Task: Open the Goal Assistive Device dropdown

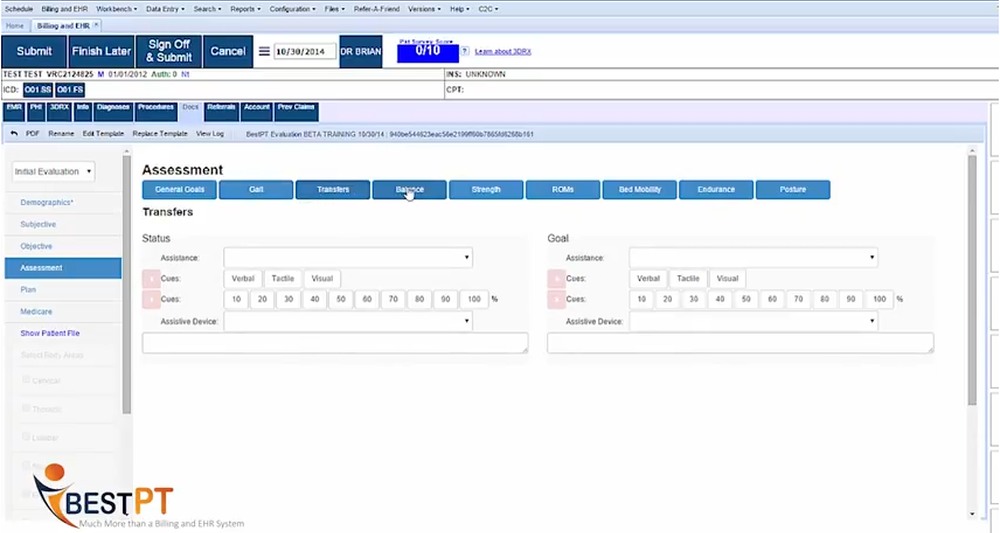Action: [753, 321]
